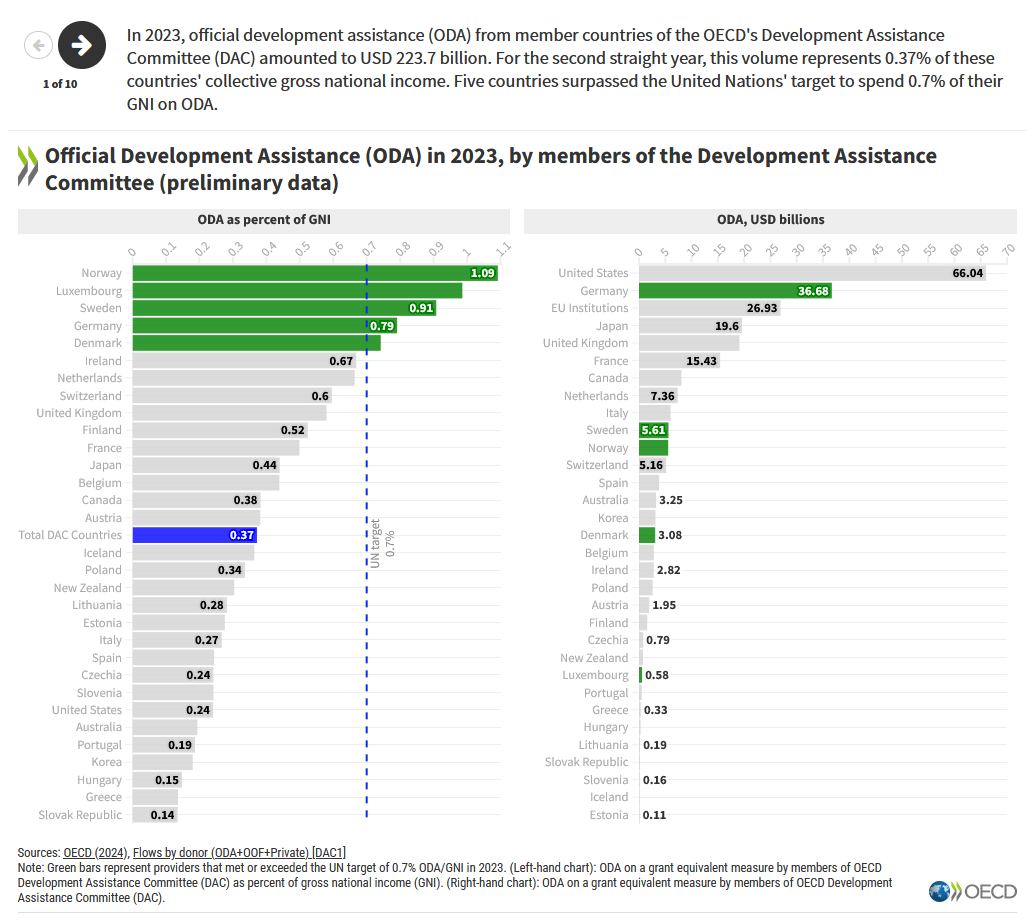
Task: Click Switzerland's 0.6 value label
Action: [320, 396]
